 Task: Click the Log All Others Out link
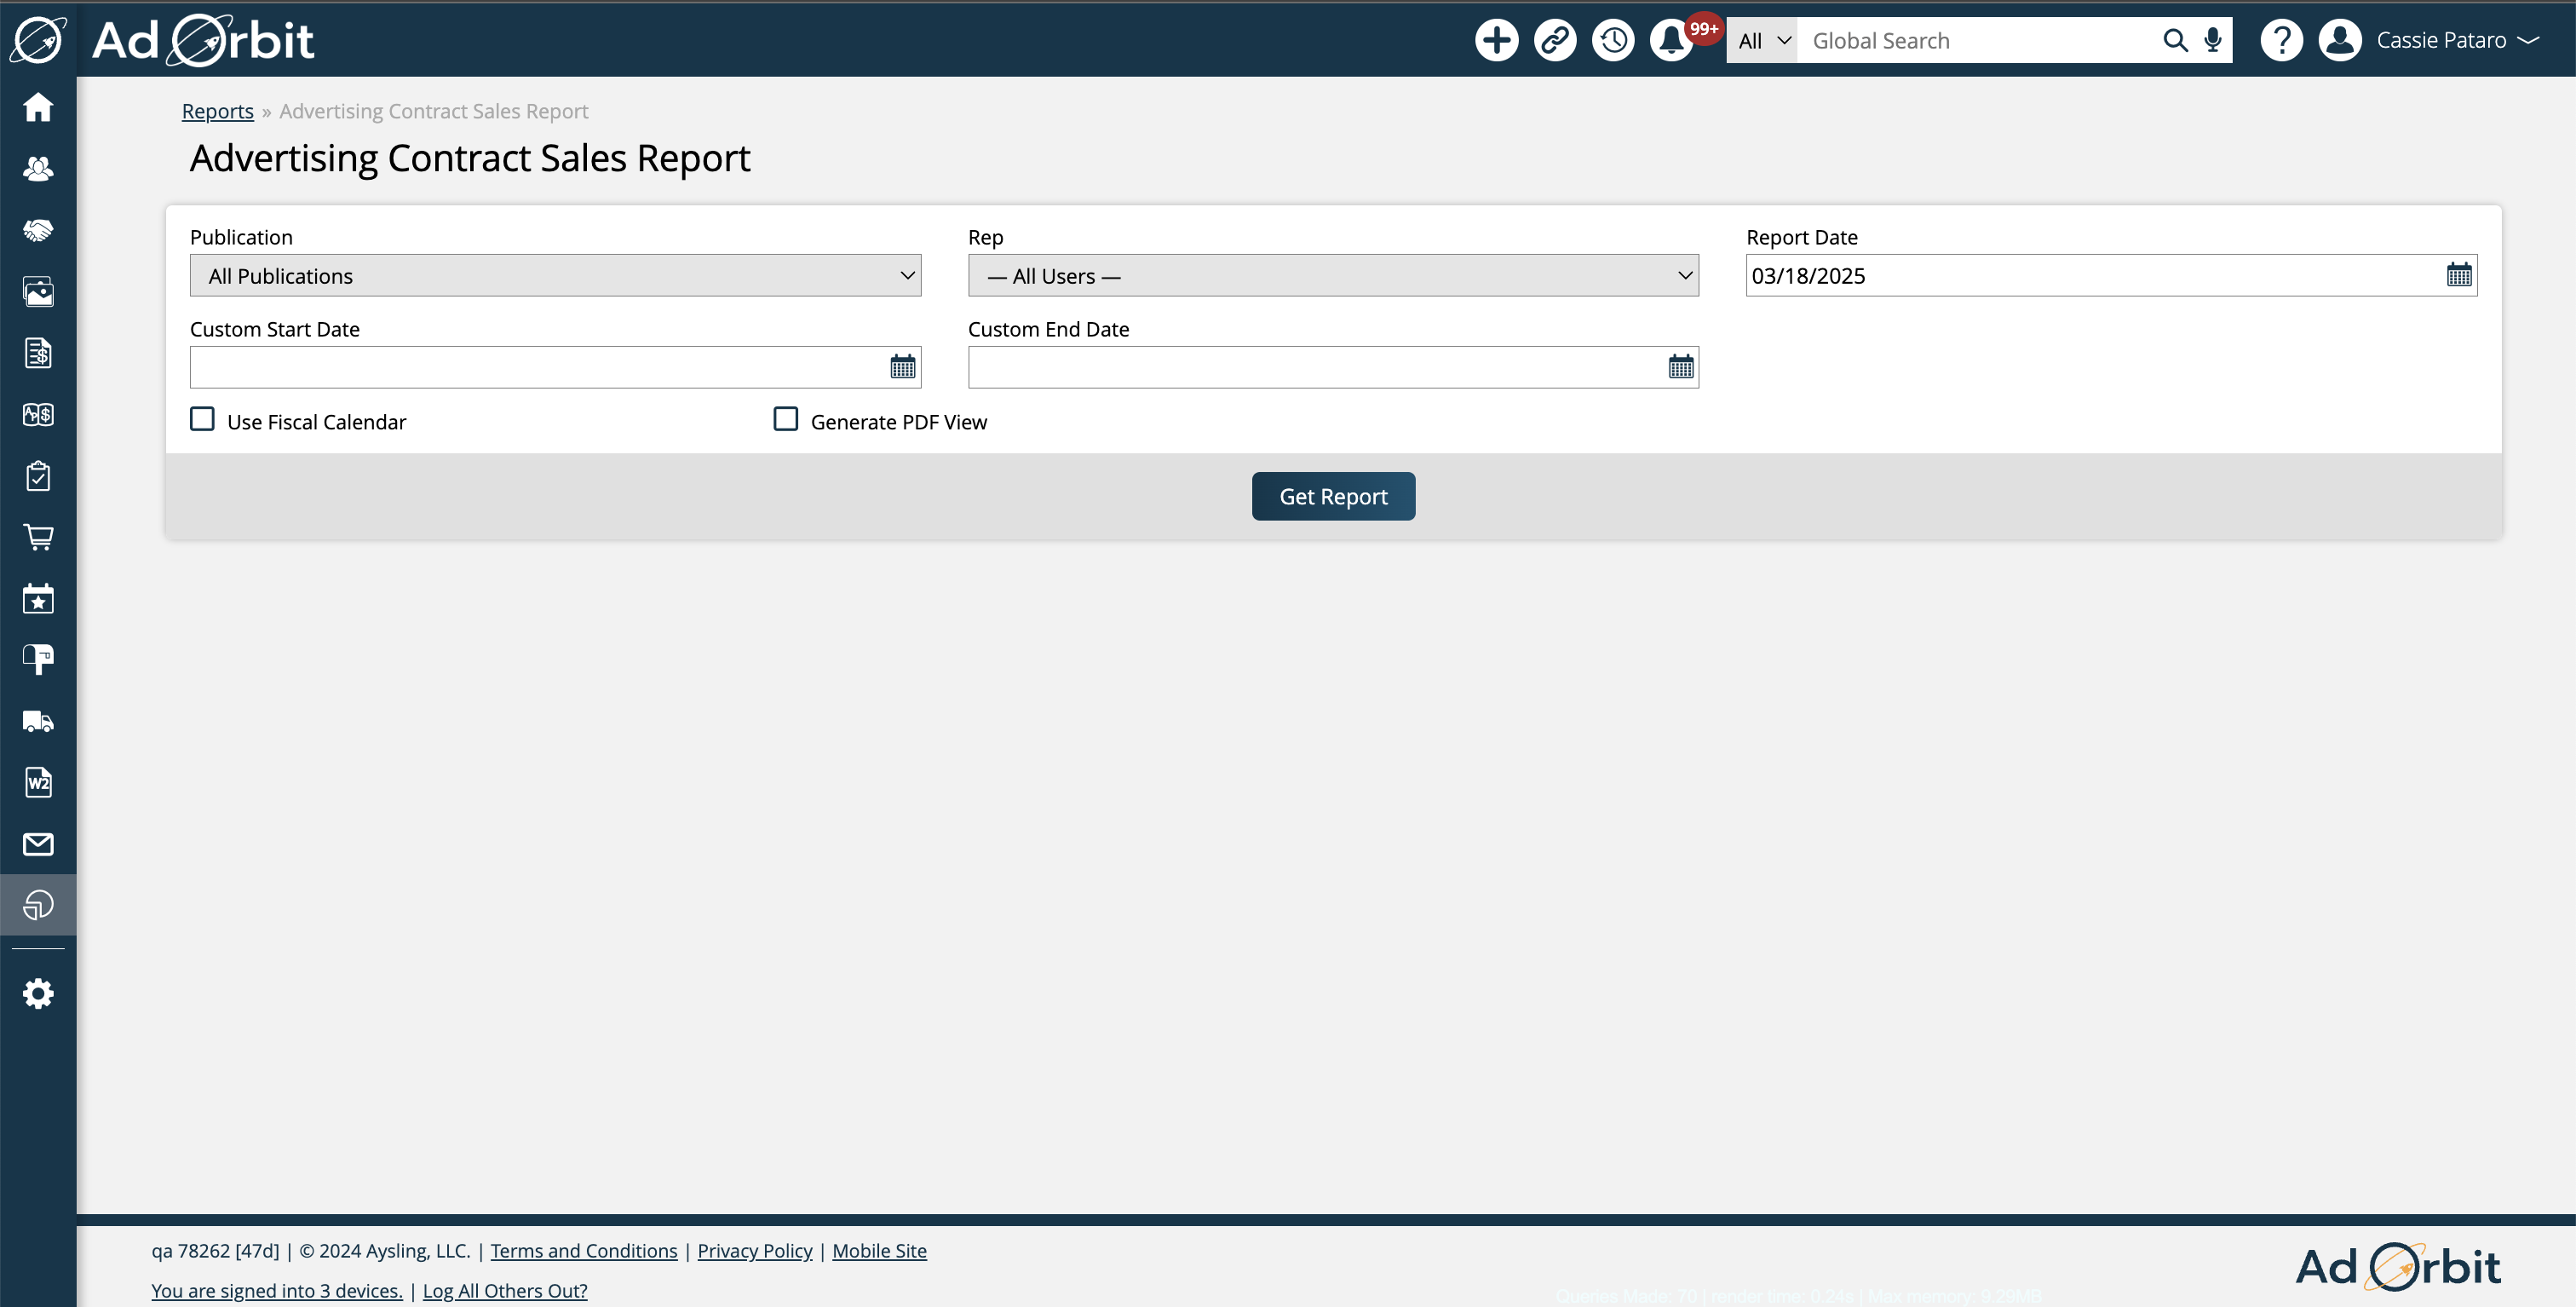point(504,1290)
